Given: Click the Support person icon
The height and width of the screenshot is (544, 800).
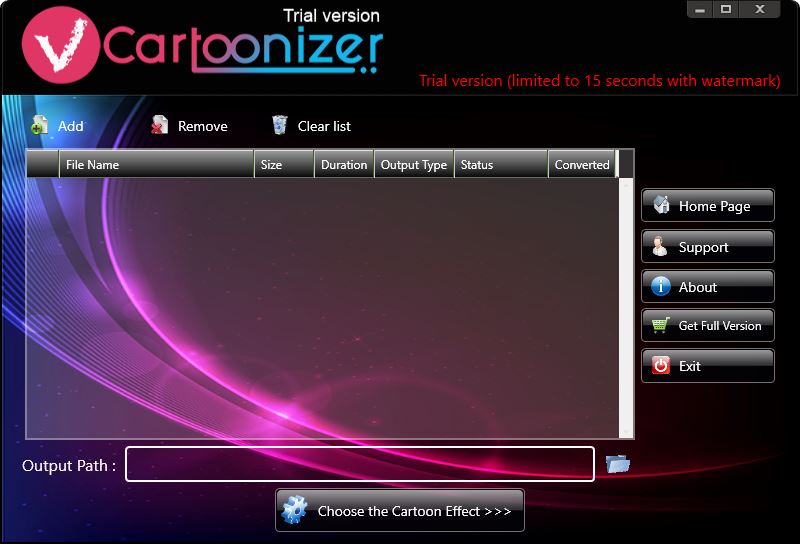Looking at the screenshot, I should coord(660,246).
